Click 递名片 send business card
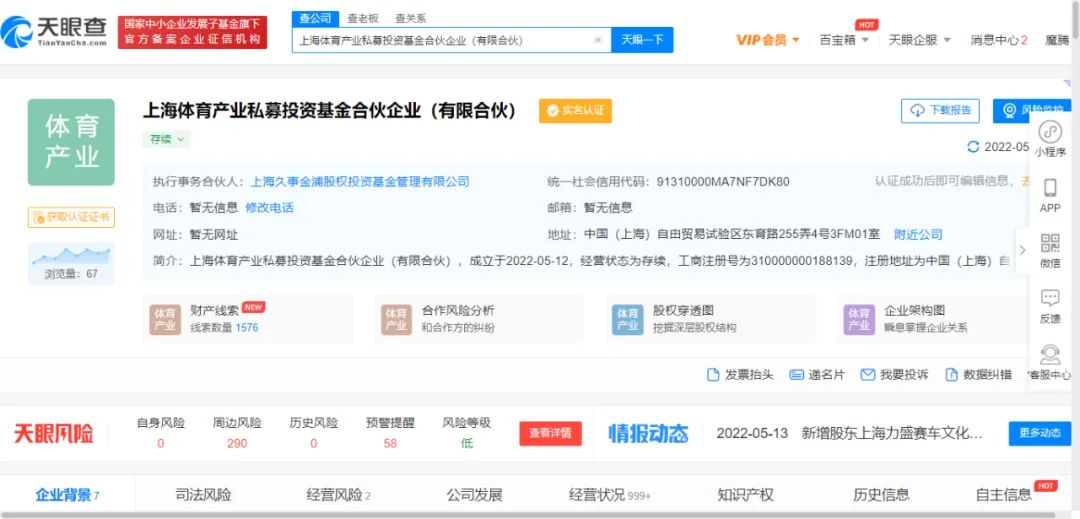Image resolution: width=1080 pixels, height=519 pixels. pos(818,374)
